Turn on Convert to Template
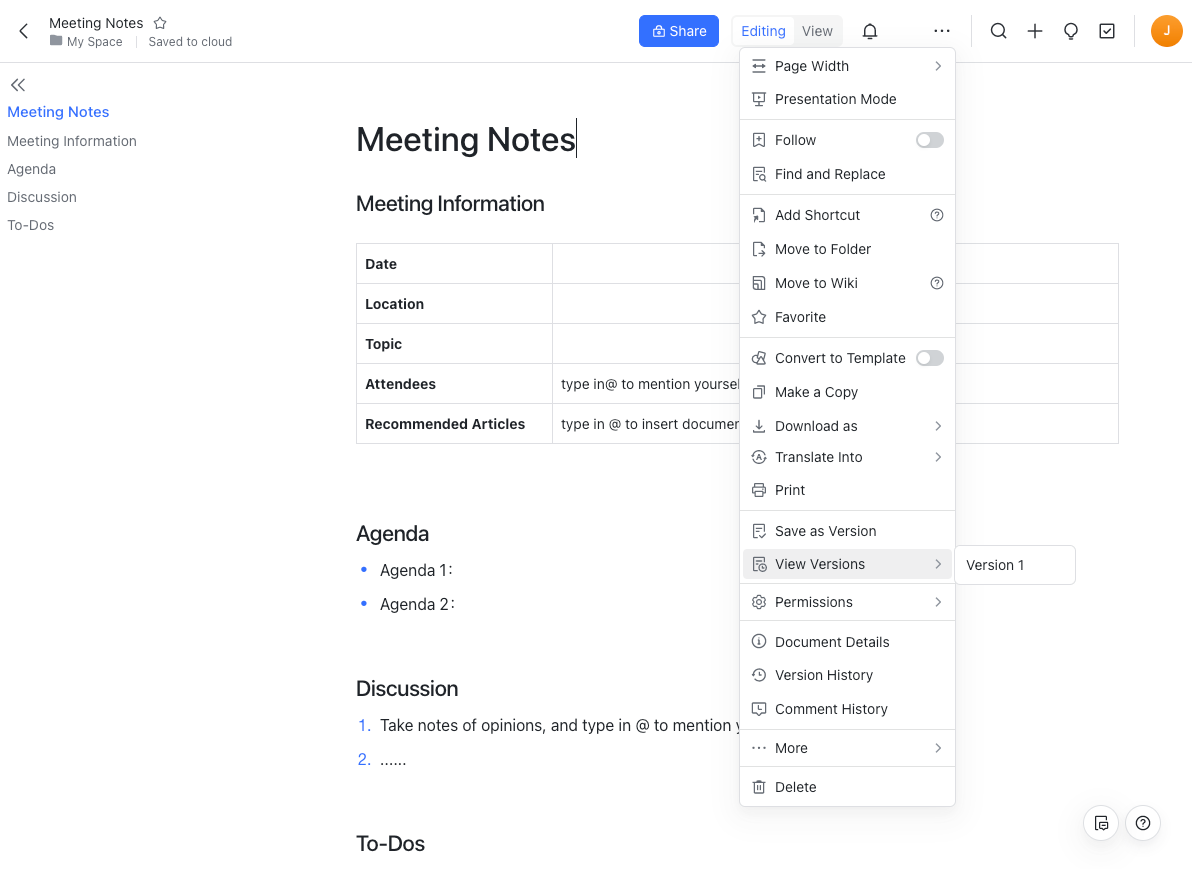Viewport: 1192px width, 869px height. coord(929,358)
